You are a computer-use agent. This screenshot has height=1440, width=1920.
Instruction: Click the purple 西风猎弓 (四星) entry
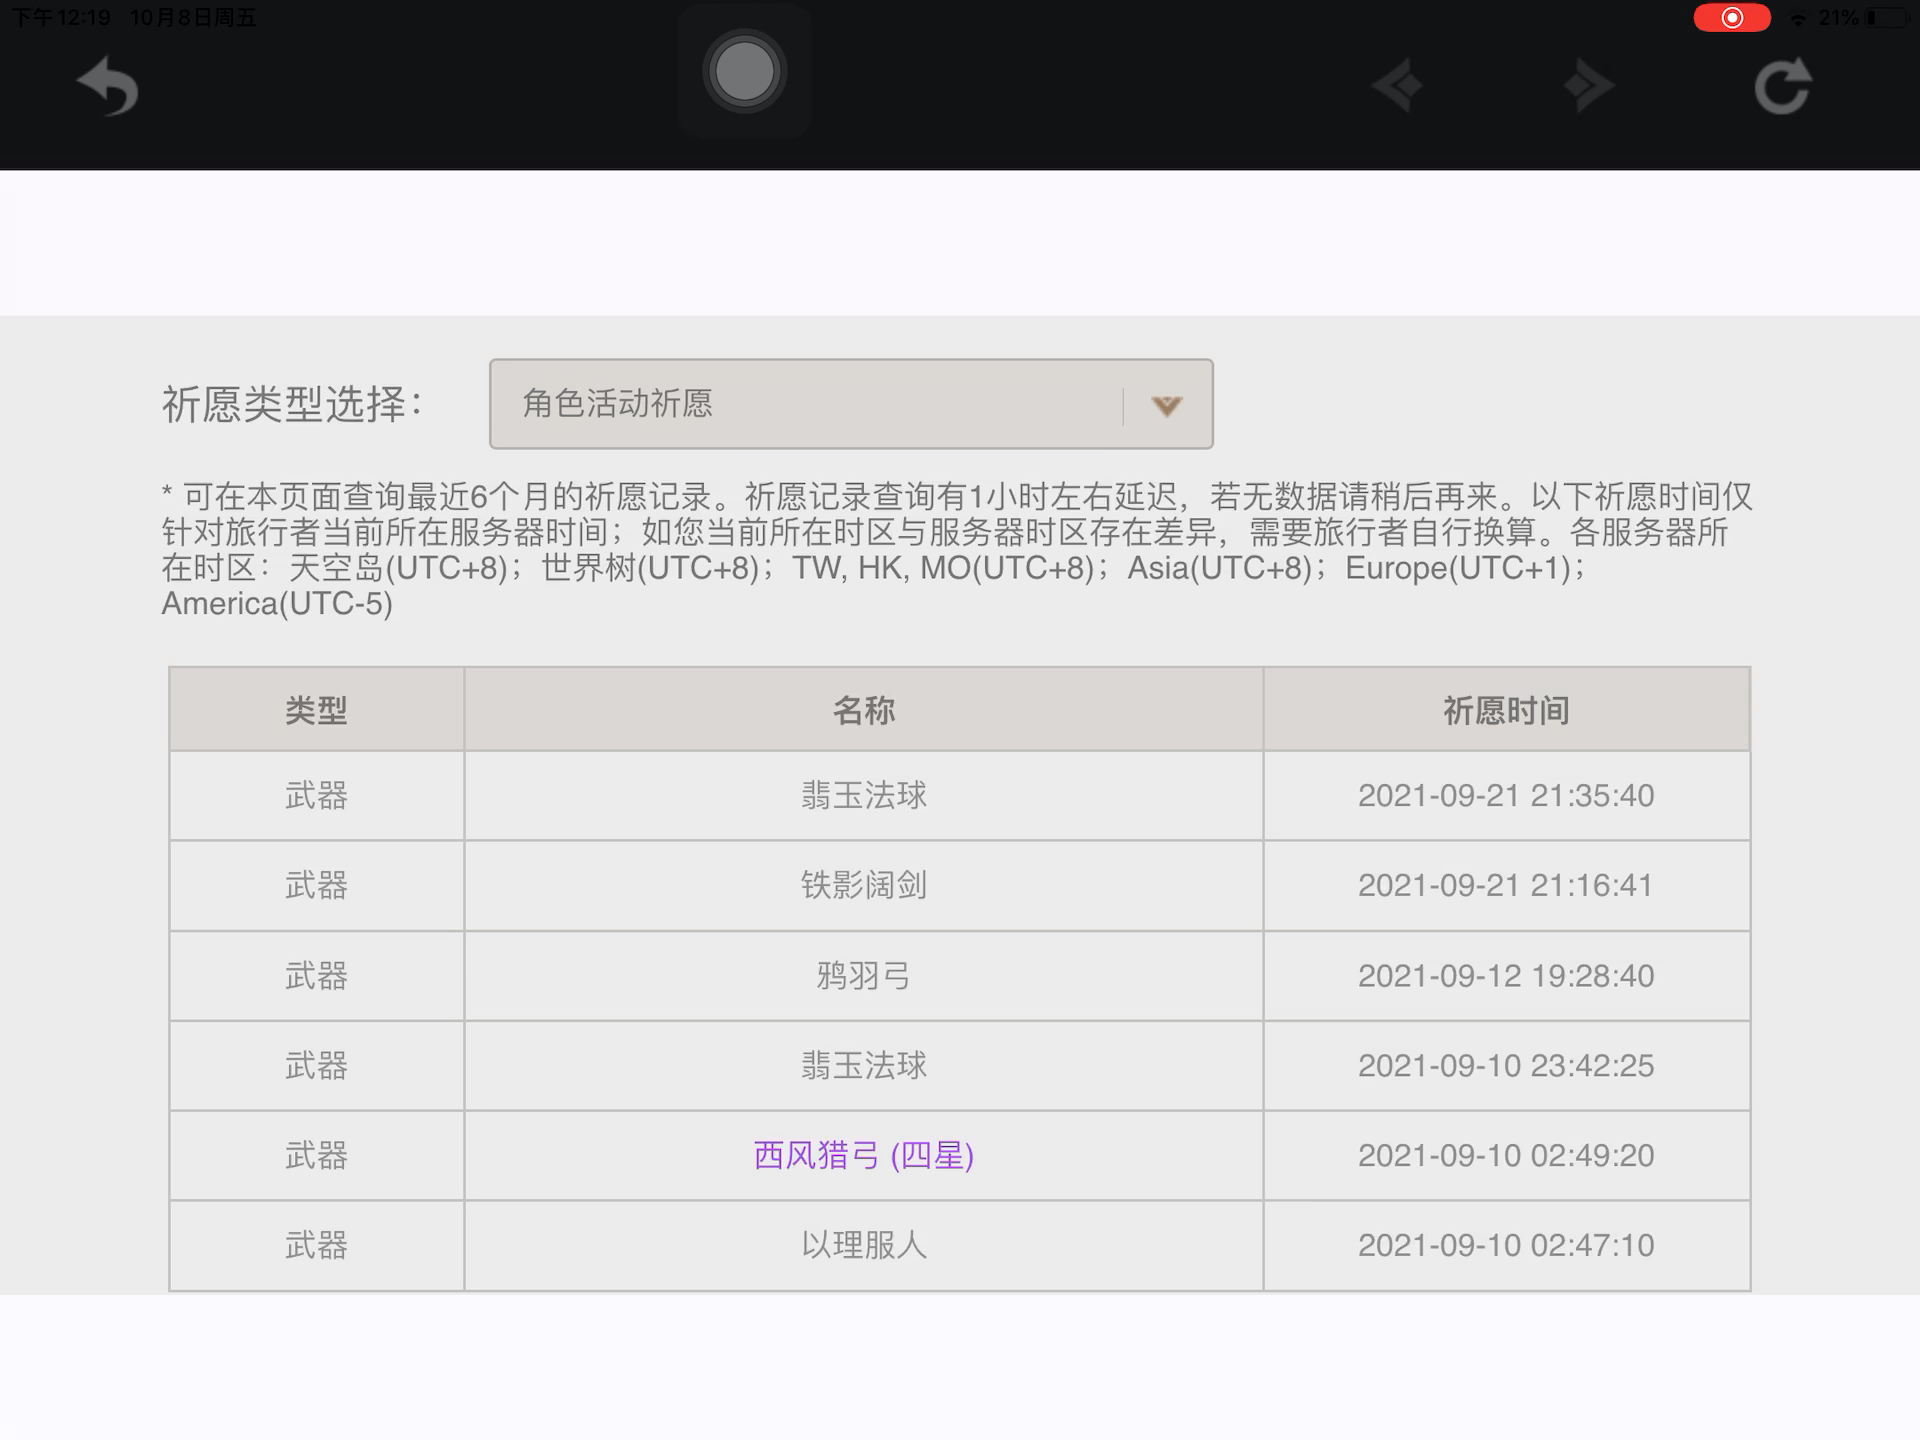(864, 1156)
